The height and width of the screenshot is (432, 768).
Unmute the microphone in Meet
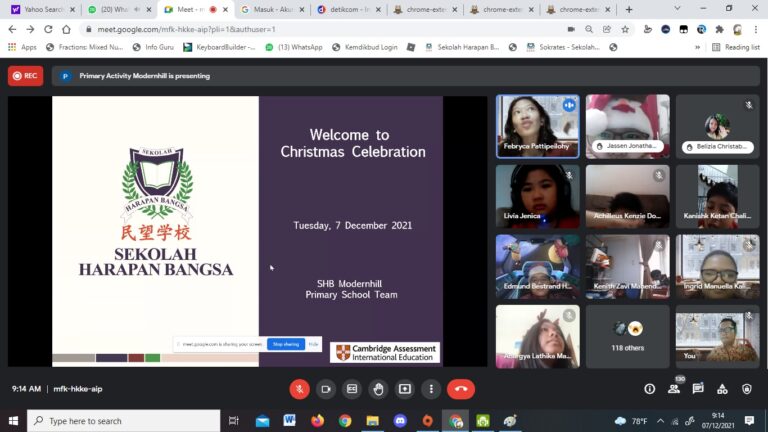299,389
